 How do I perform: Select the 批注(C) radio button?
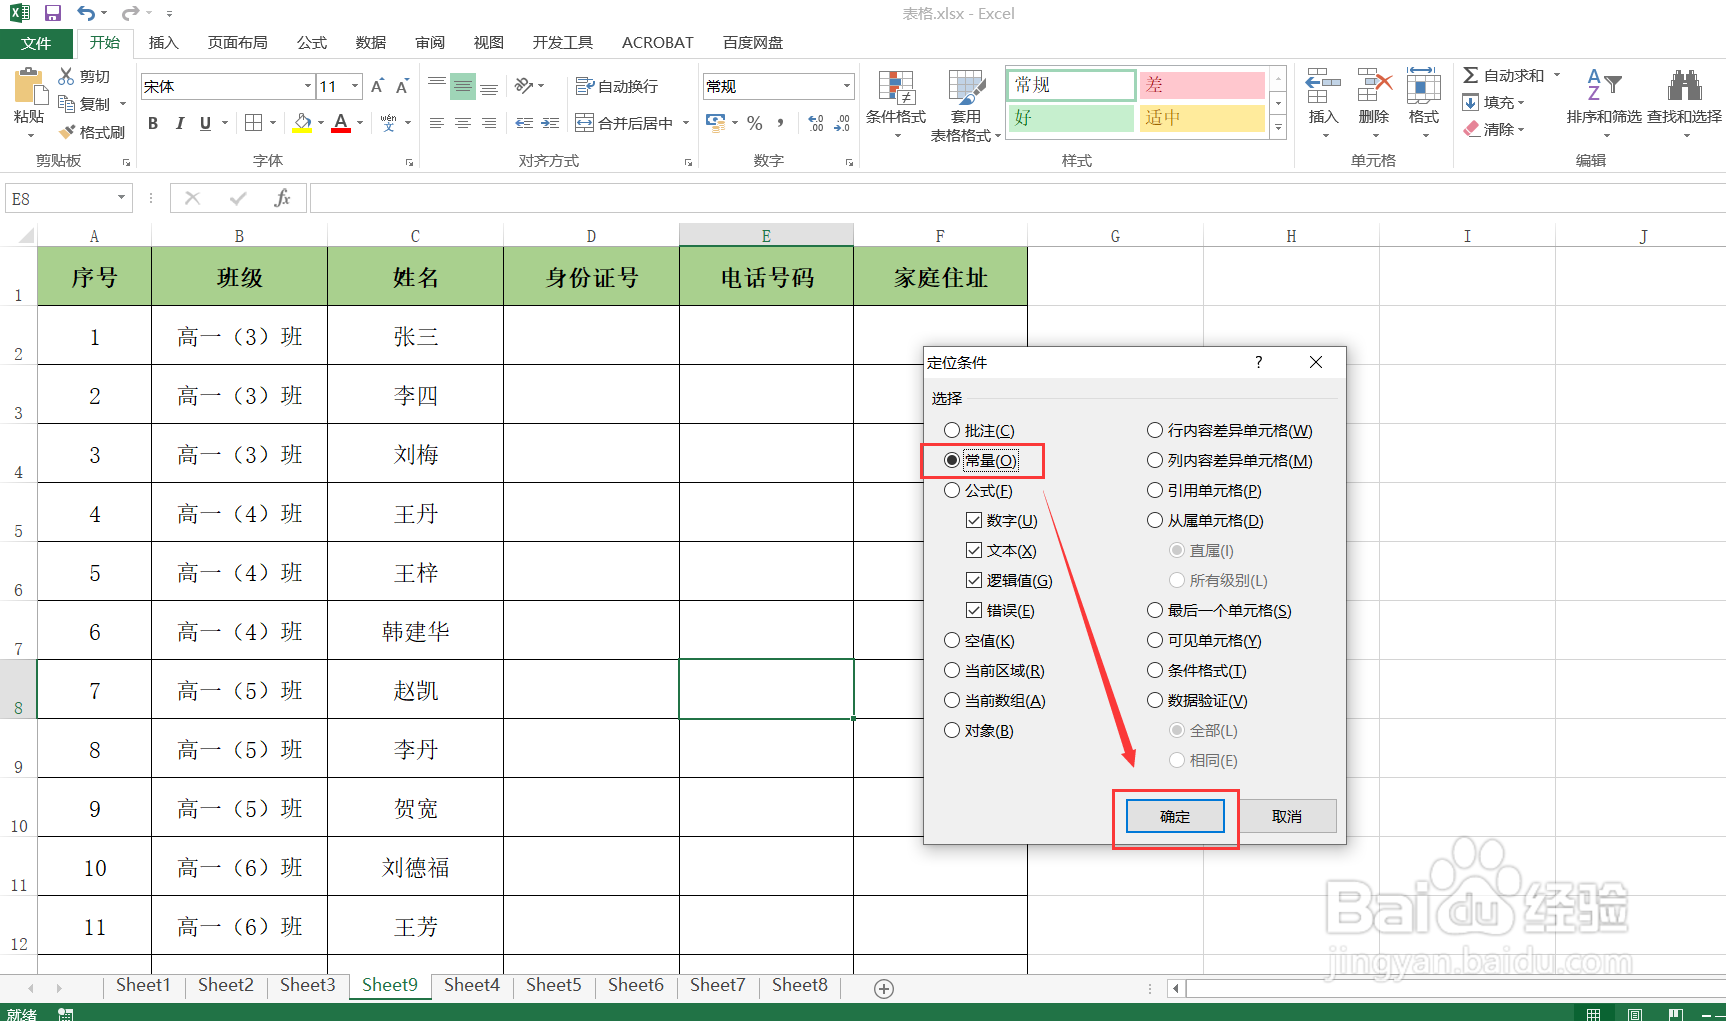[x=952, y=430]
